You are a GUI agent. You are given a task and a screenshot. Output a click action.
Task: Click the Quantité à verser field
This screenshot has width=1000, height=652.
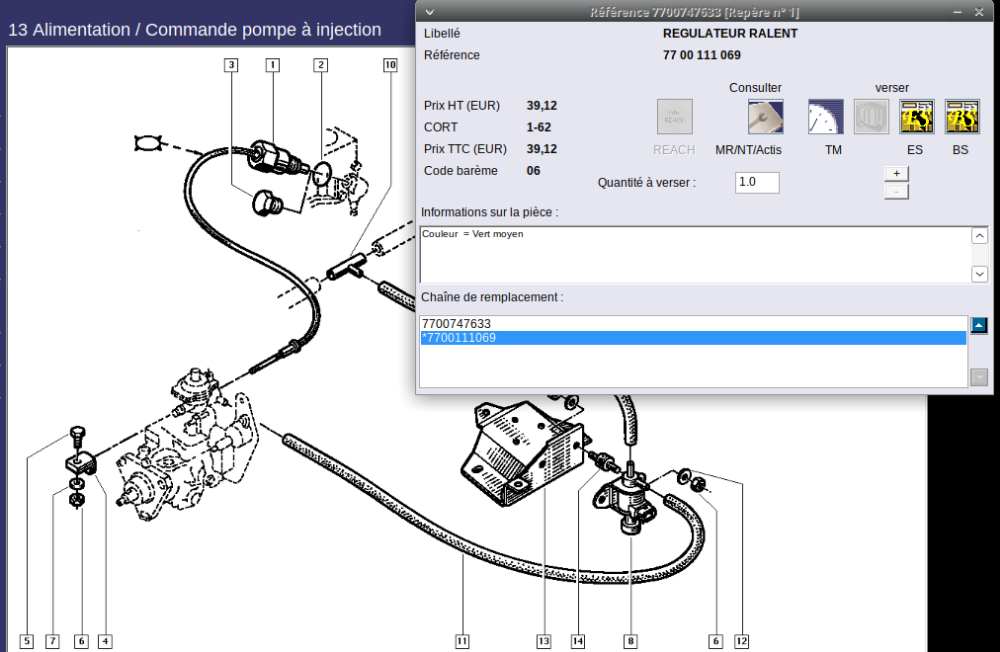[756, 183]
